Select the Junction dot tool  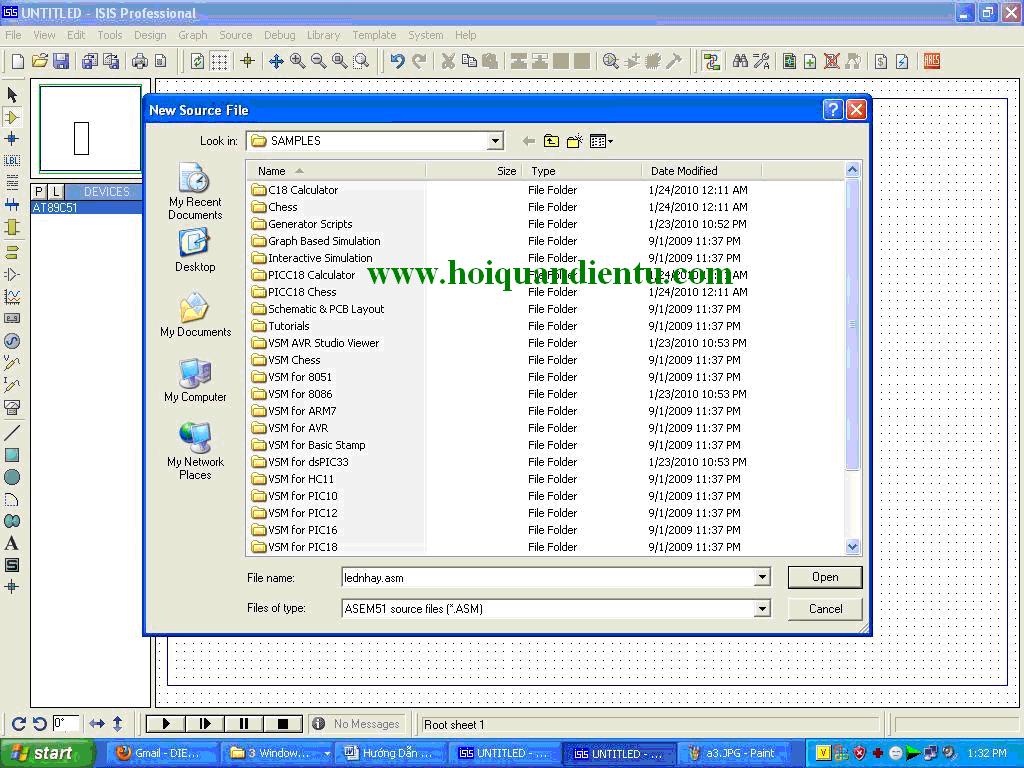(12, 138)
